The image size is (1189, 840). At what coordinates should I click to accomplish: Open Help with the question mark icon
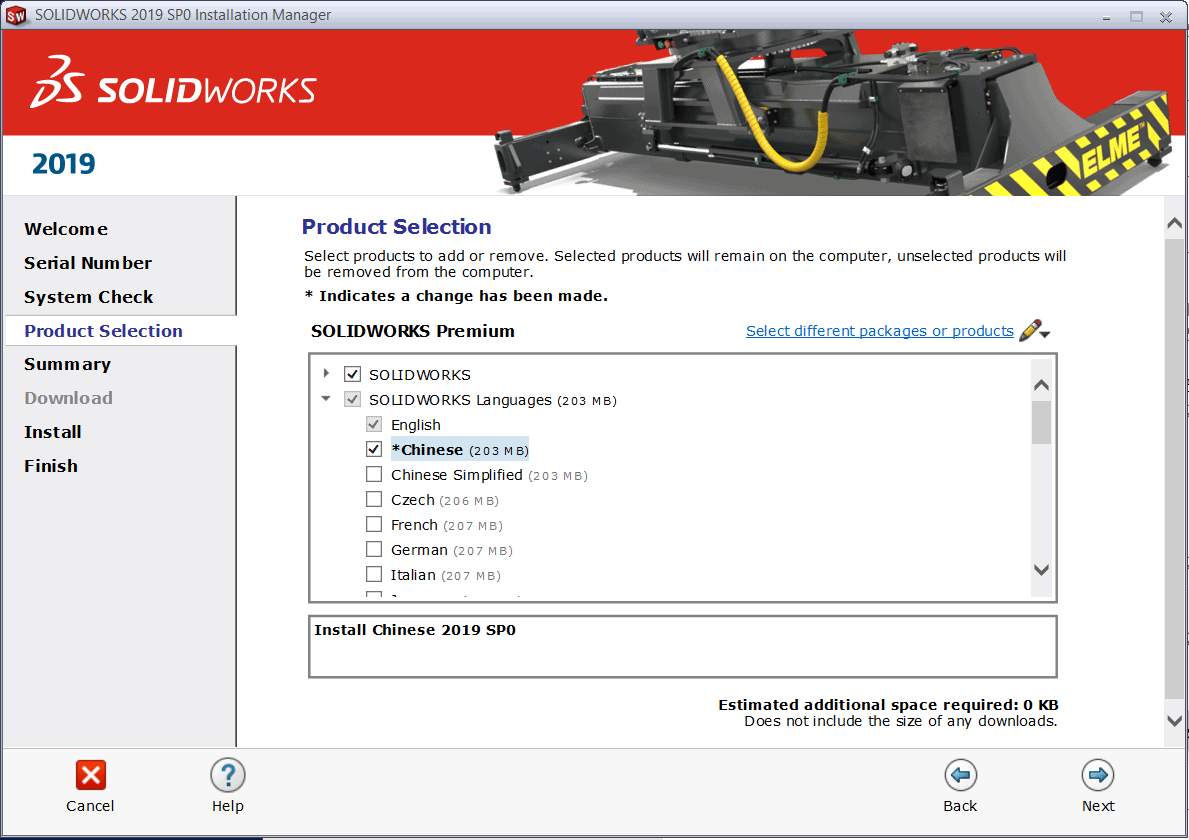coord(227,775)
